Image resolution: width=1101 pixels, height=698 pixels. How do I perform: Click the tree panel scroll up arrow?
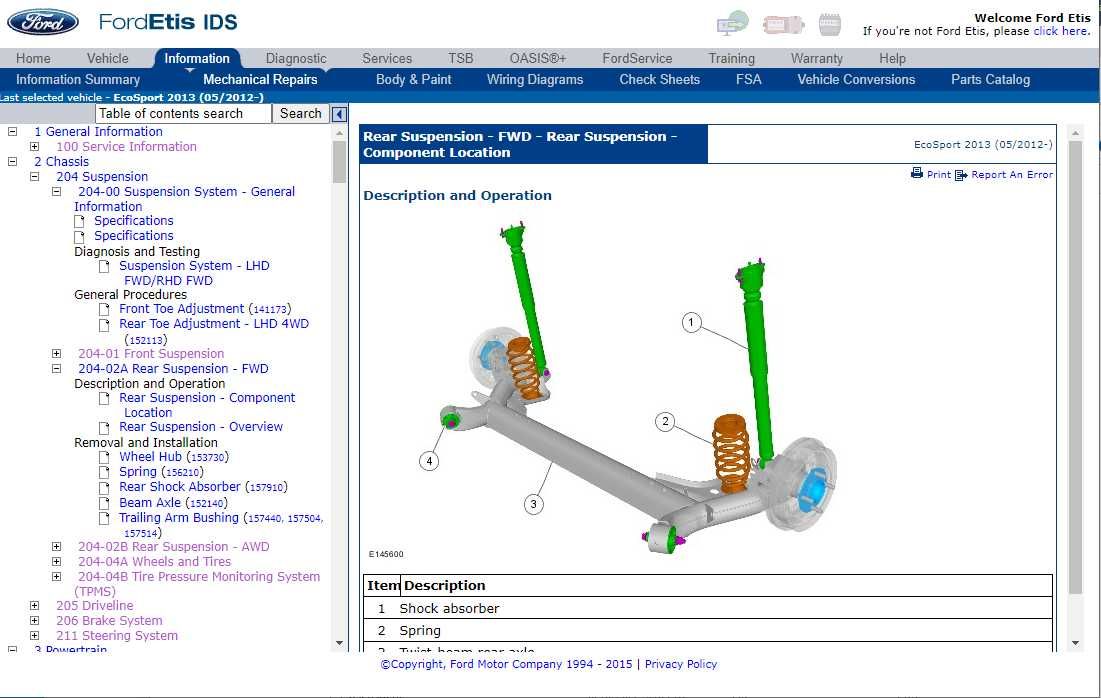339,133
